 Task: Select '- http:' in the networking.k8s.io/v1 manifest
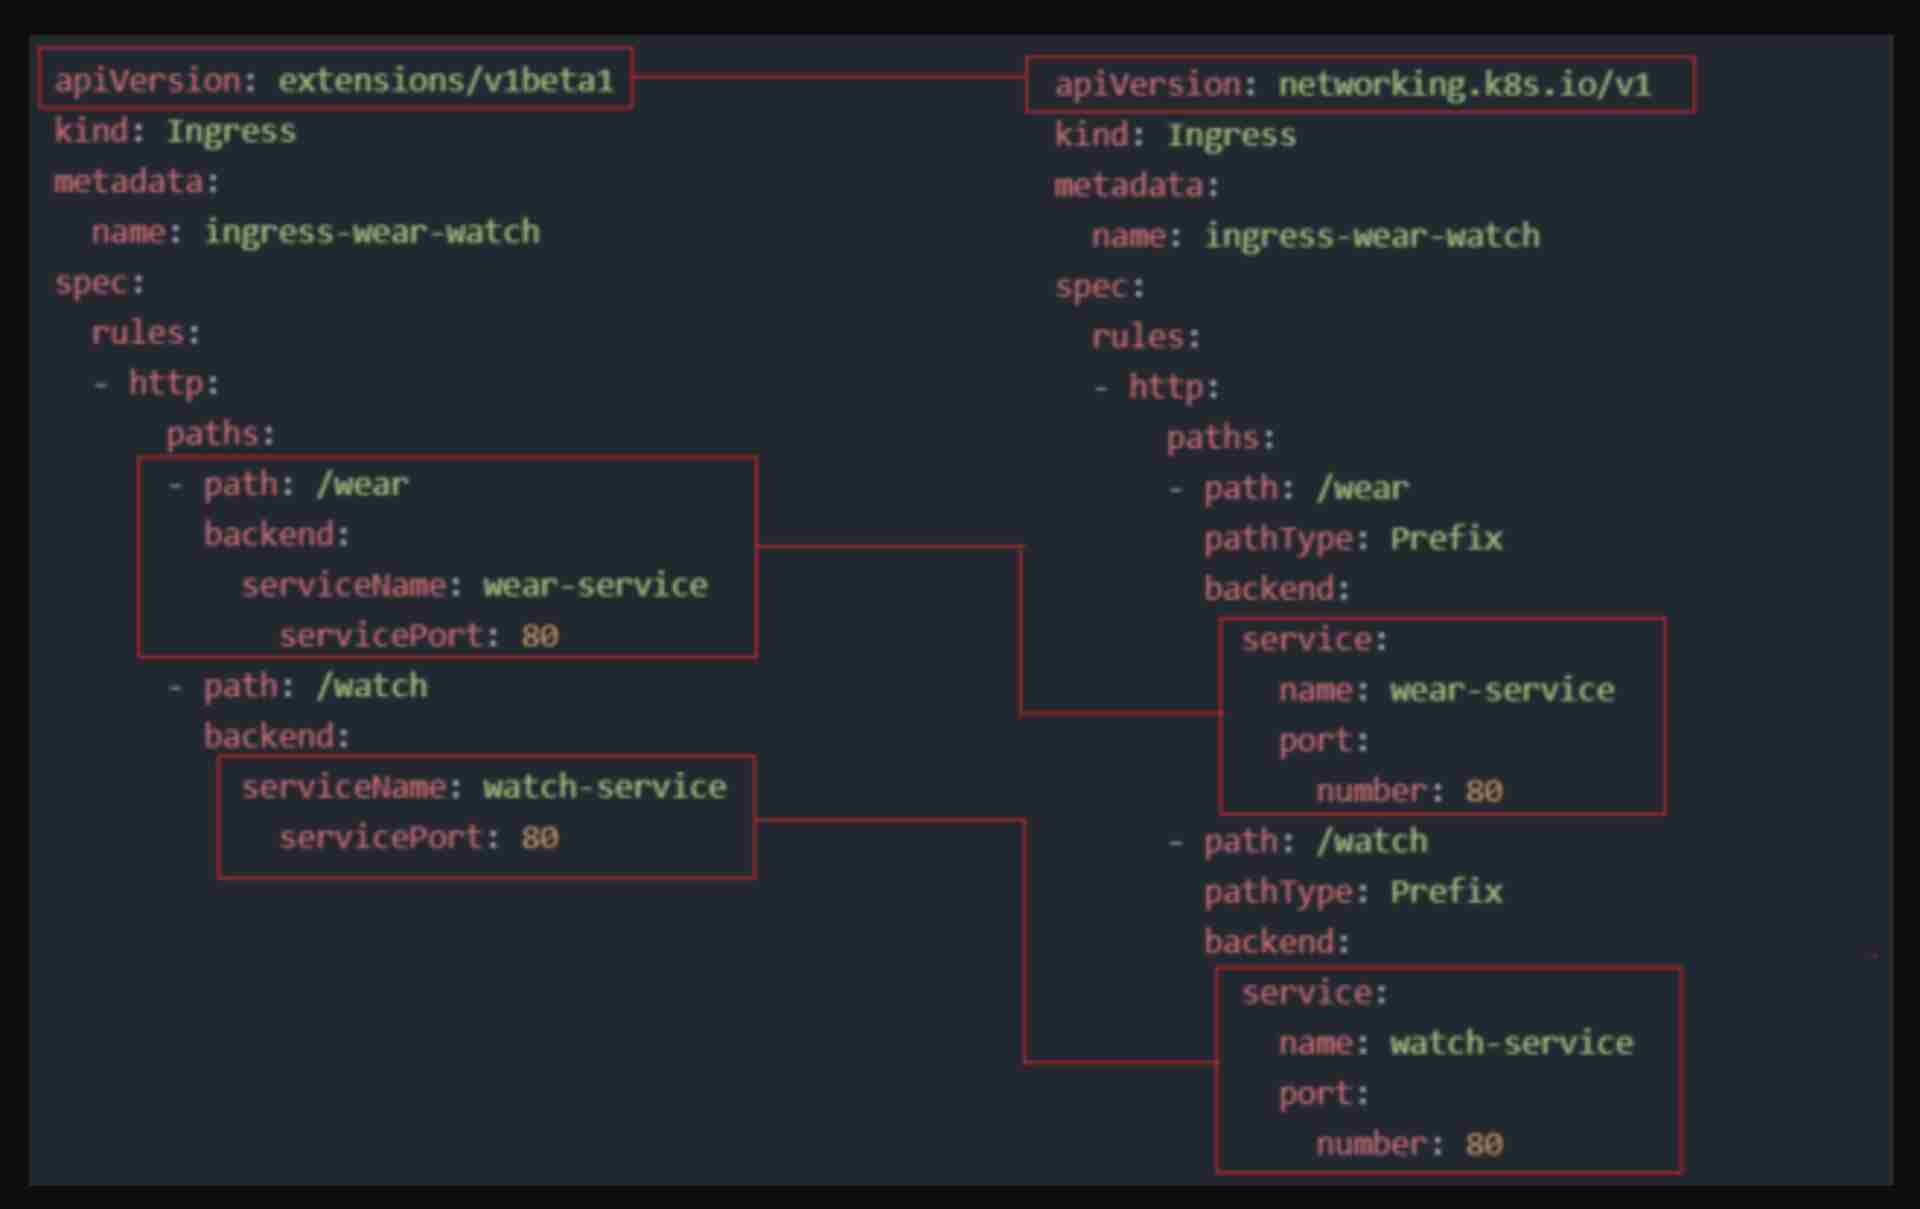(x=1157, y=387)
